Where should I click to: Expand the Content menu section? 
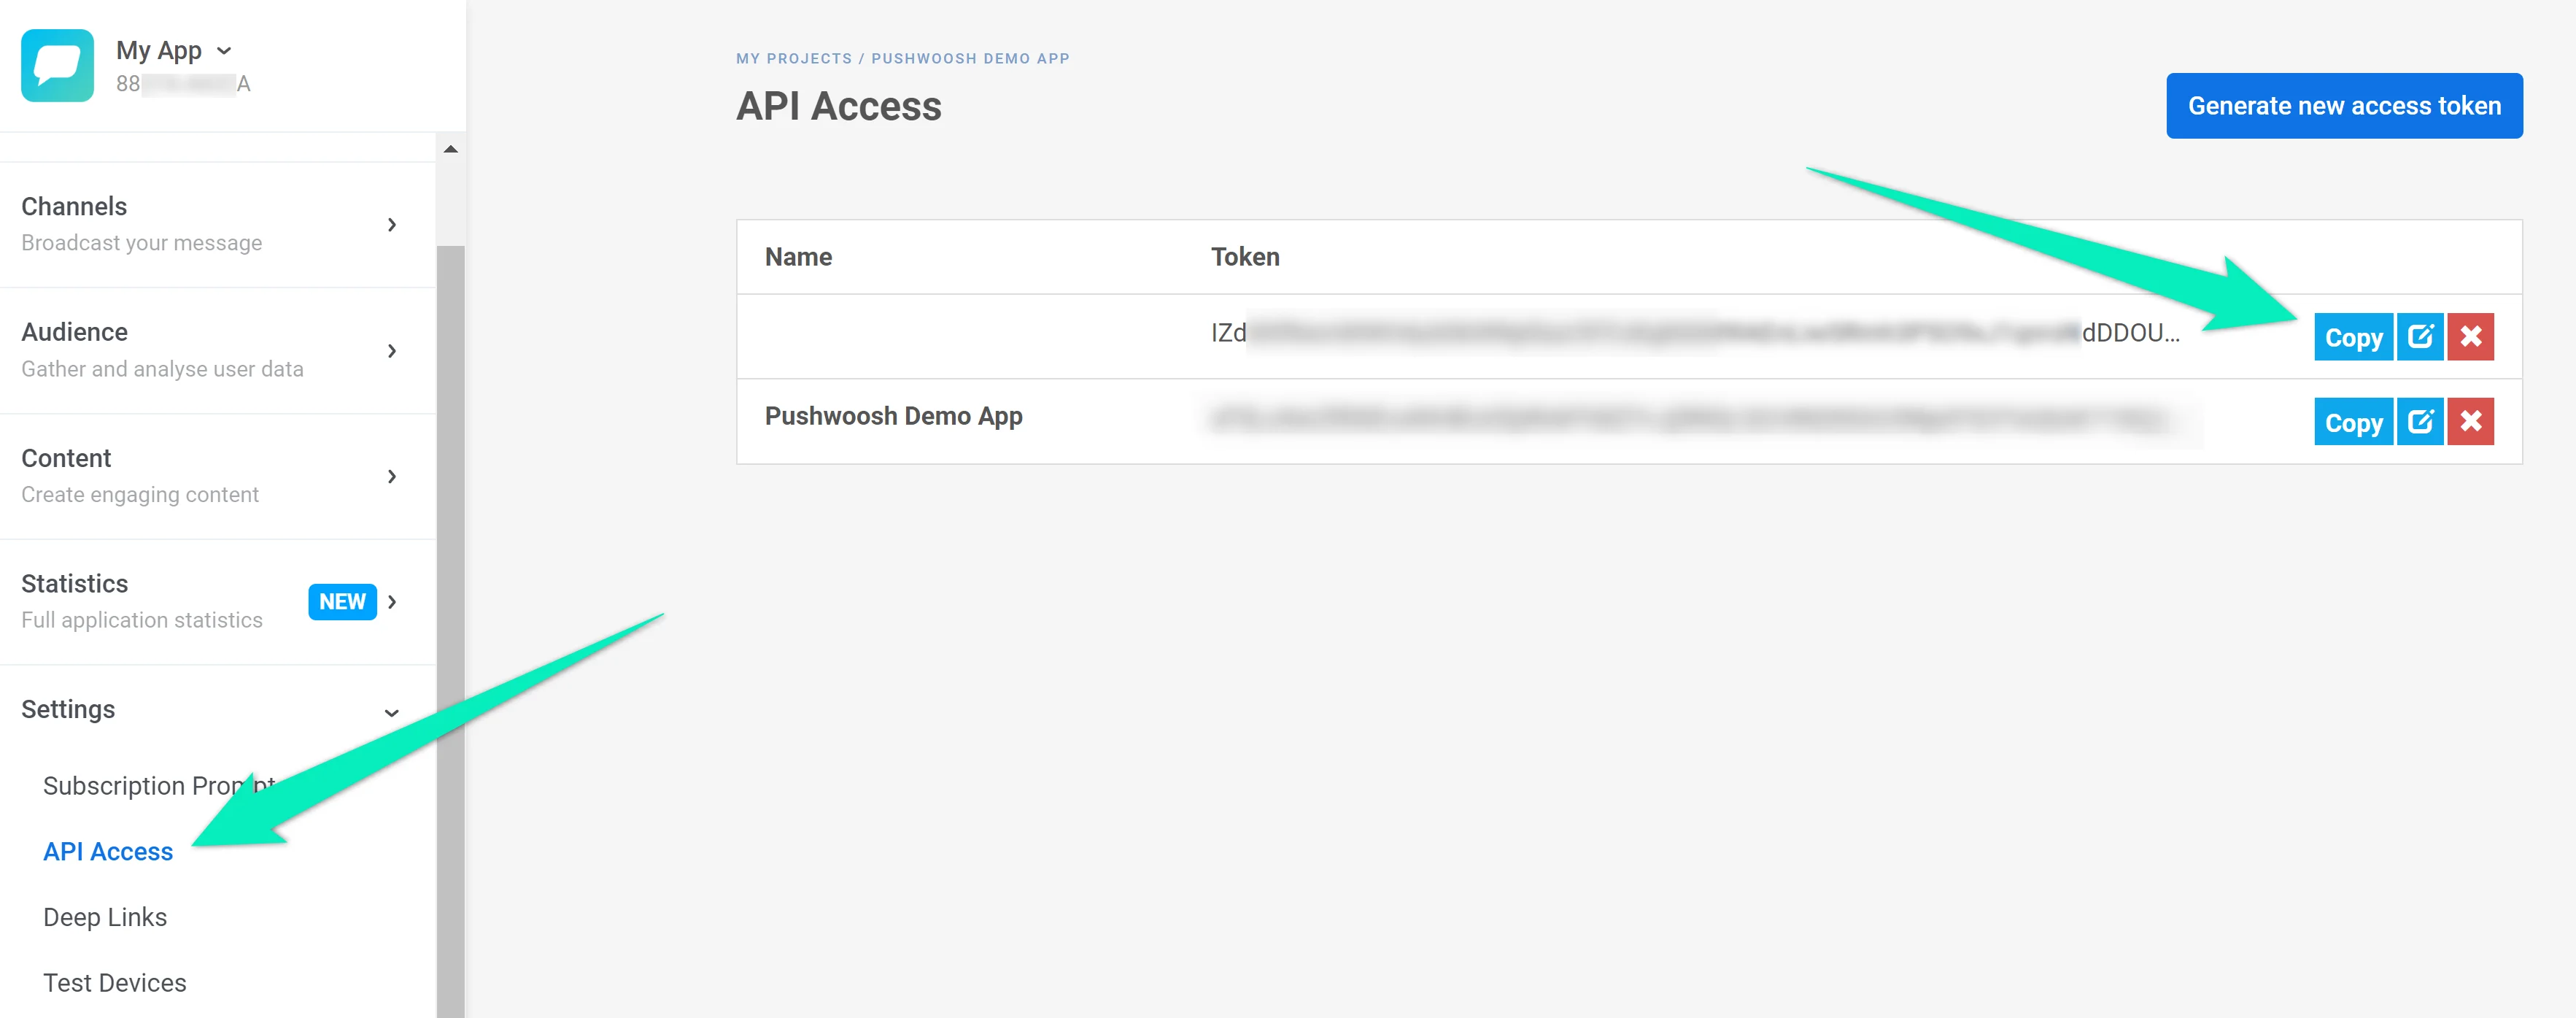coord(392,477)
